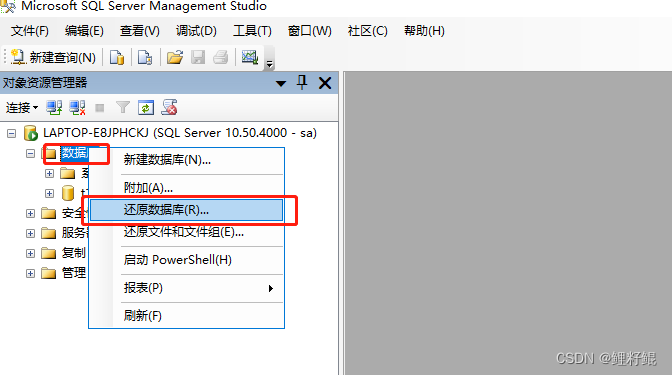Choose Restore Database (还原数据库) menu item
The width and height of the screenshot is (672, 375).
[x=186, y=210]
